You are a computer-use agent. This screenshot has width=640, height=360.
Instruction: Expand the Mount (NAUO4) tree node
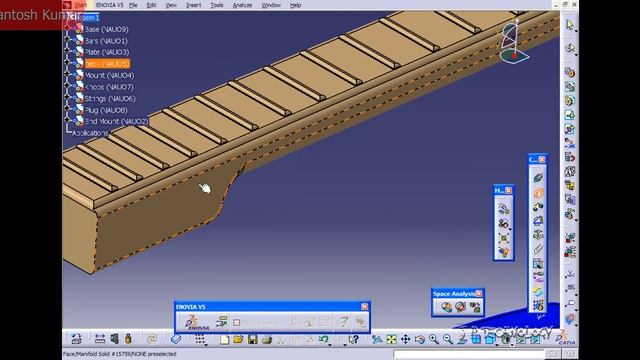pos(68,75)
